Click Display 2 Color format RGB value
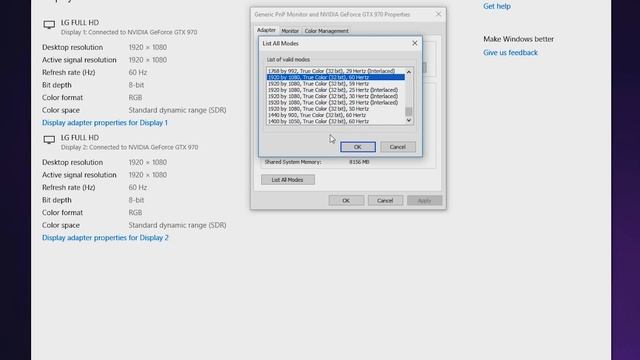This screenshot has height=360, width=640. (136, 213)
